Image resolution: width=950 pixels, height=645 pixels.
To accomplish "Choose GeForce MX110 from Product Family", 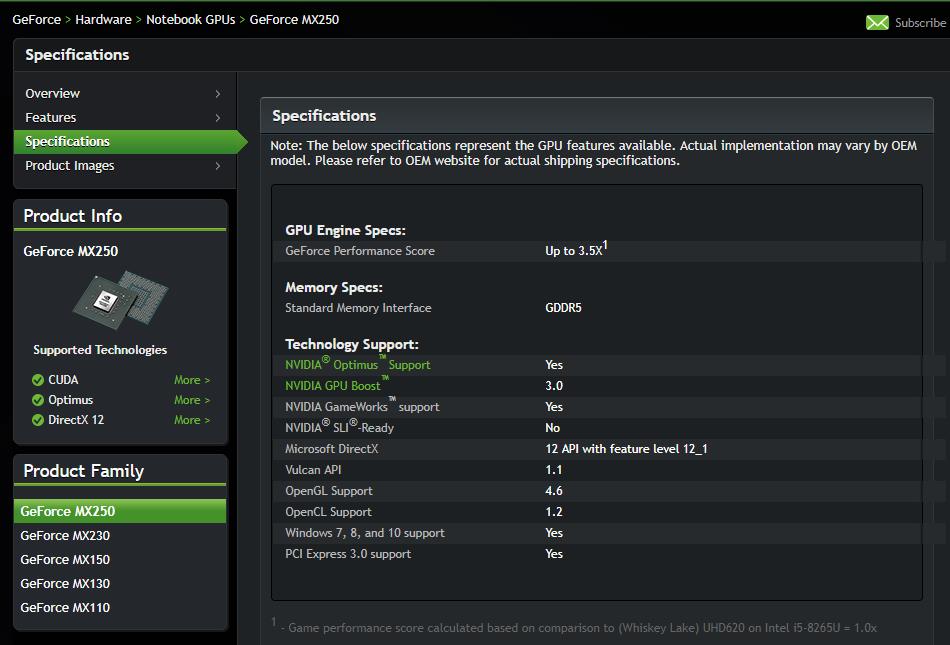I will pos(65,608).
